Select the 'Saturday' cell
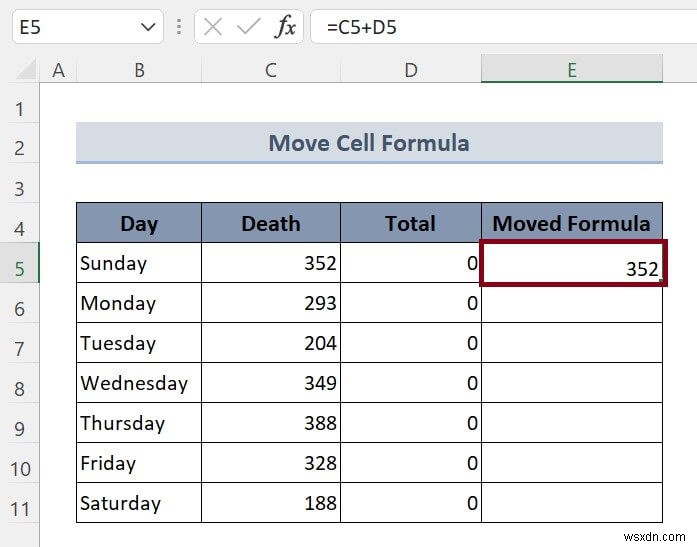697x547 pixels. (139, 503)
